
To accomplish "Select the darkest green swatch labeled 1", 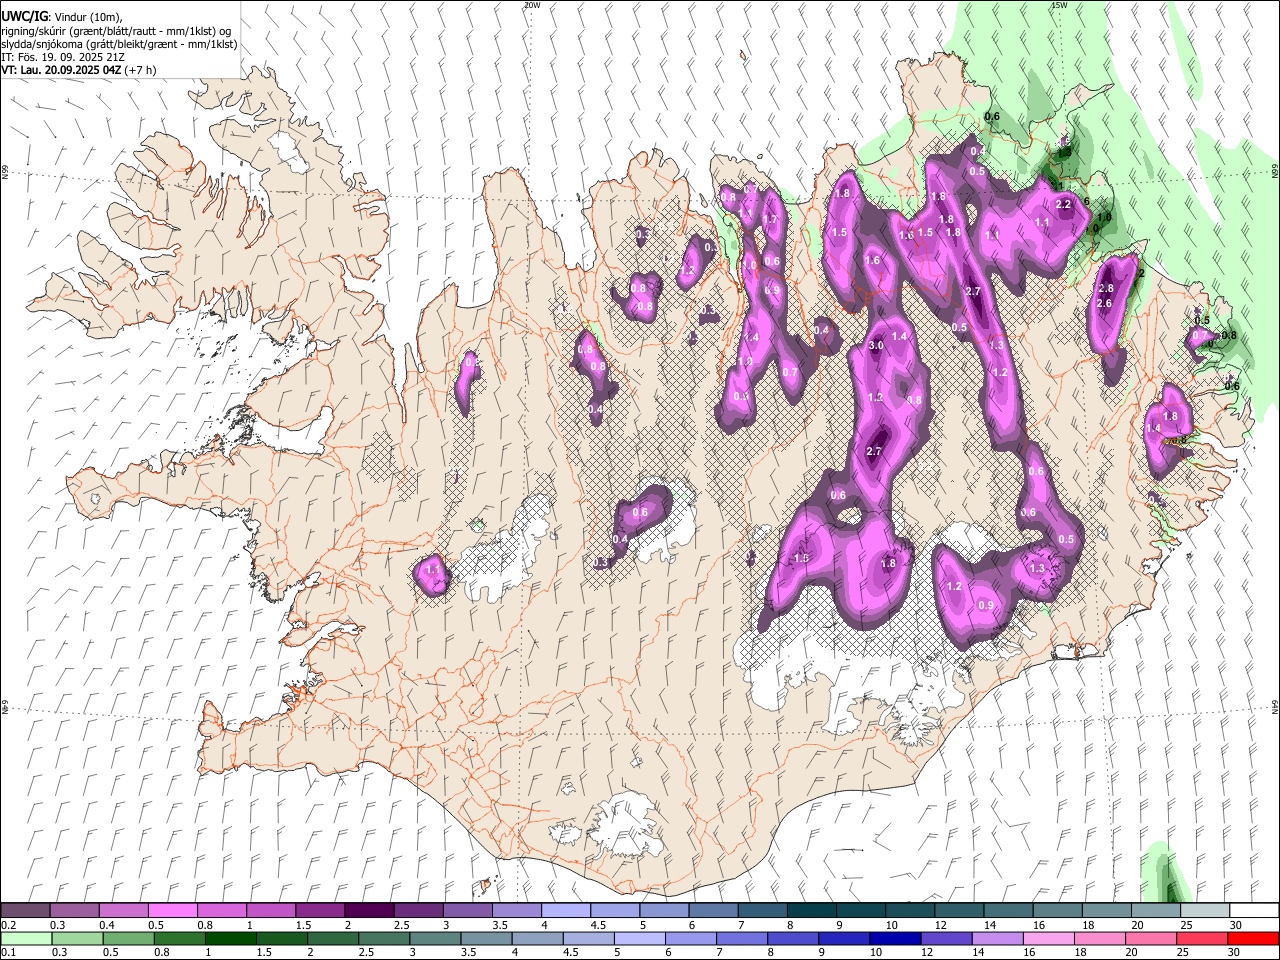I will [x=230, y=938].
